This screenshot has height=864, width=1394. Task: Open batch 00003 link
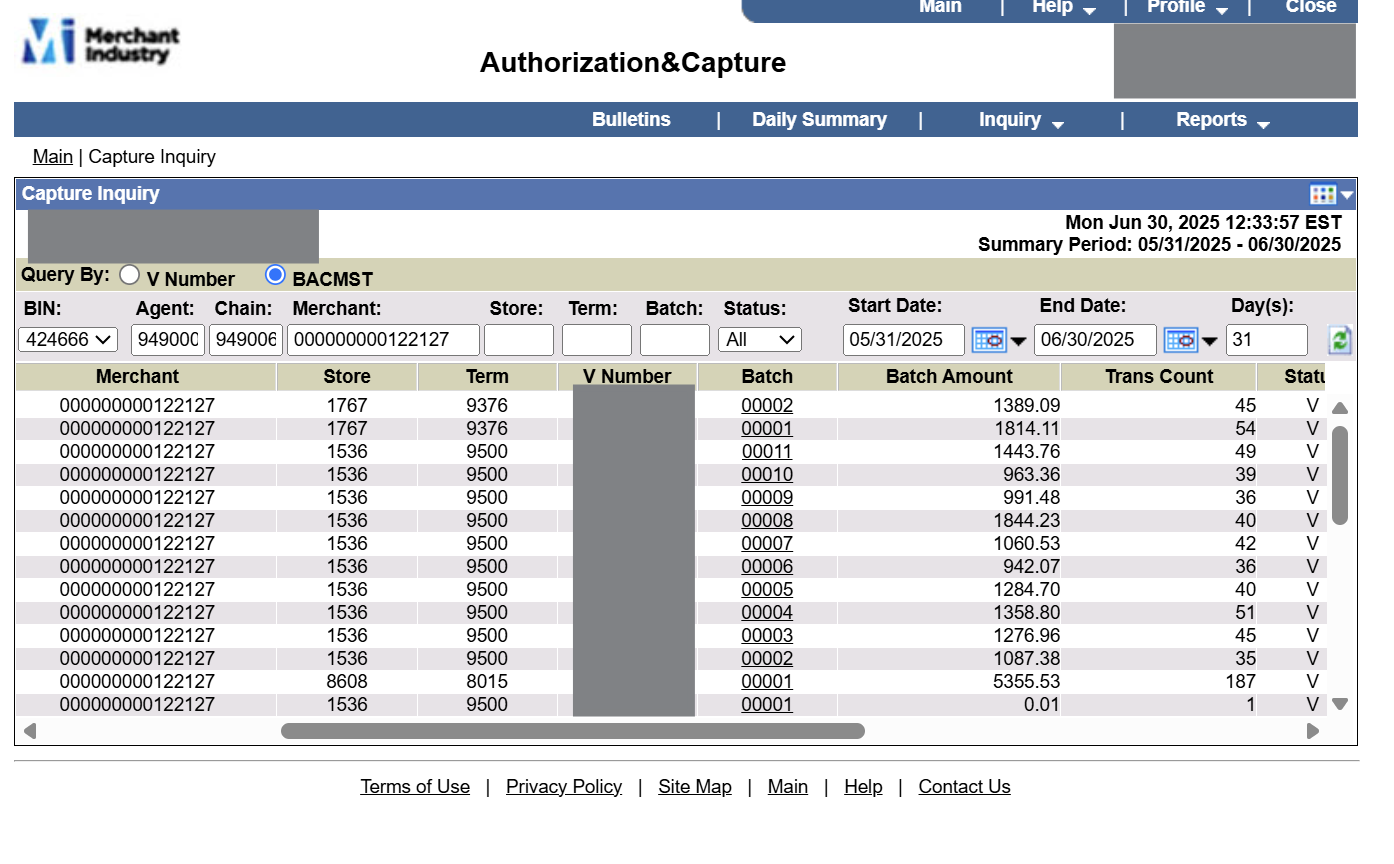click(767, 636)
